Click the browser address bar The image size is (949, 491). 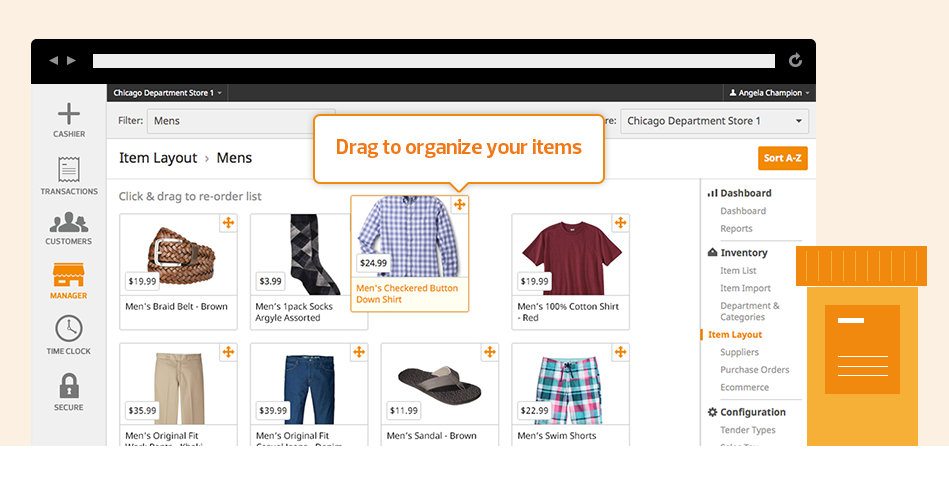433,61
